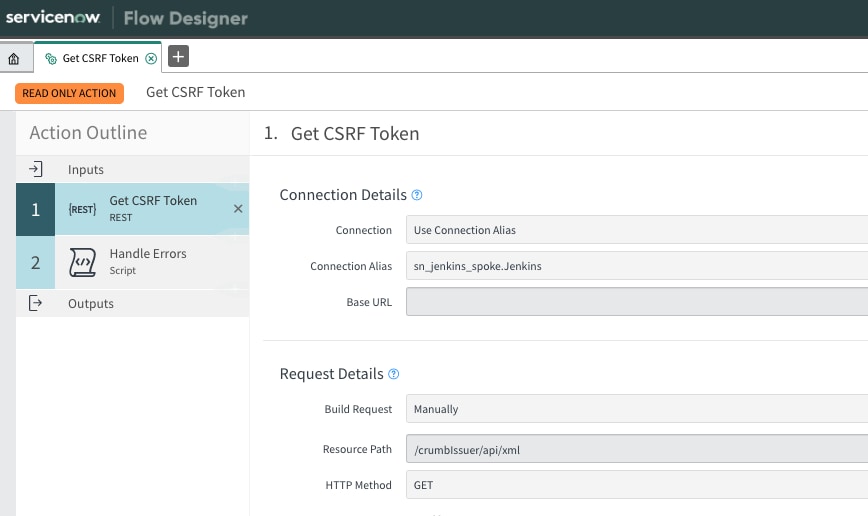This screenshot has width=868, height=516.
Task: Open the home tab icon
Action: tap(14, 59)
